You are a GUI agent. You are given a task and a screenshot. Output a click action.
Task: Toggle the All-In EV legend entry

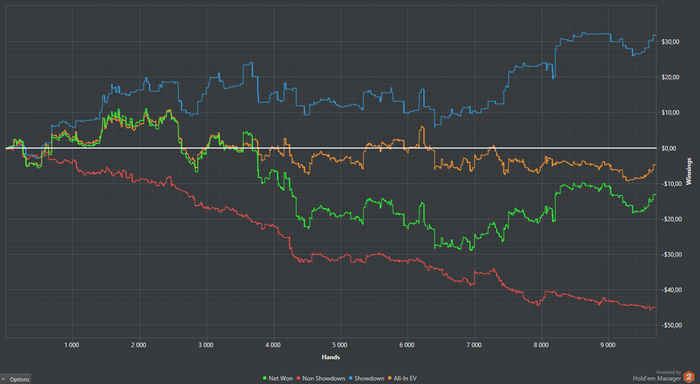tap(402, 378)
